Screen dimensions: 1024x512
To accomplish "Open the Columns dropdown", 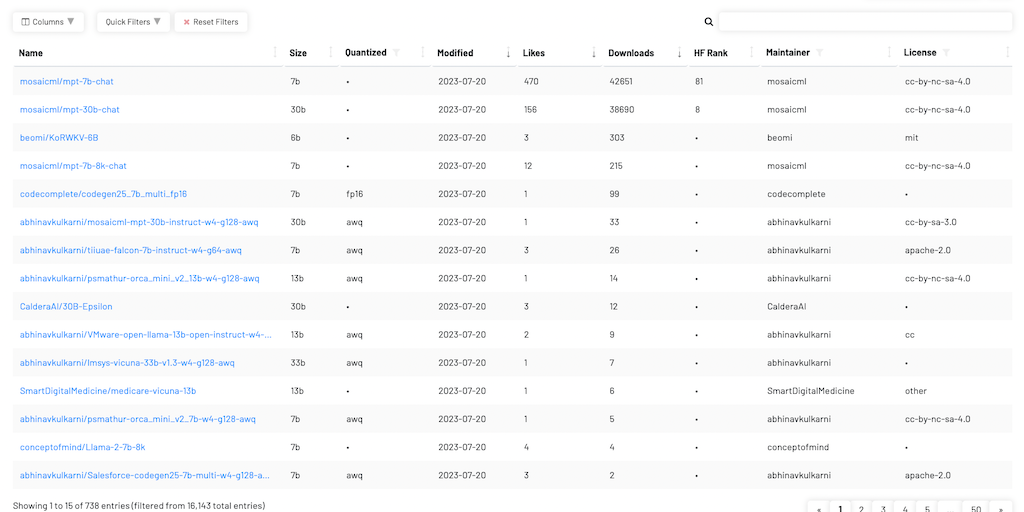I will pyautogui.click(x=47, y=21).
